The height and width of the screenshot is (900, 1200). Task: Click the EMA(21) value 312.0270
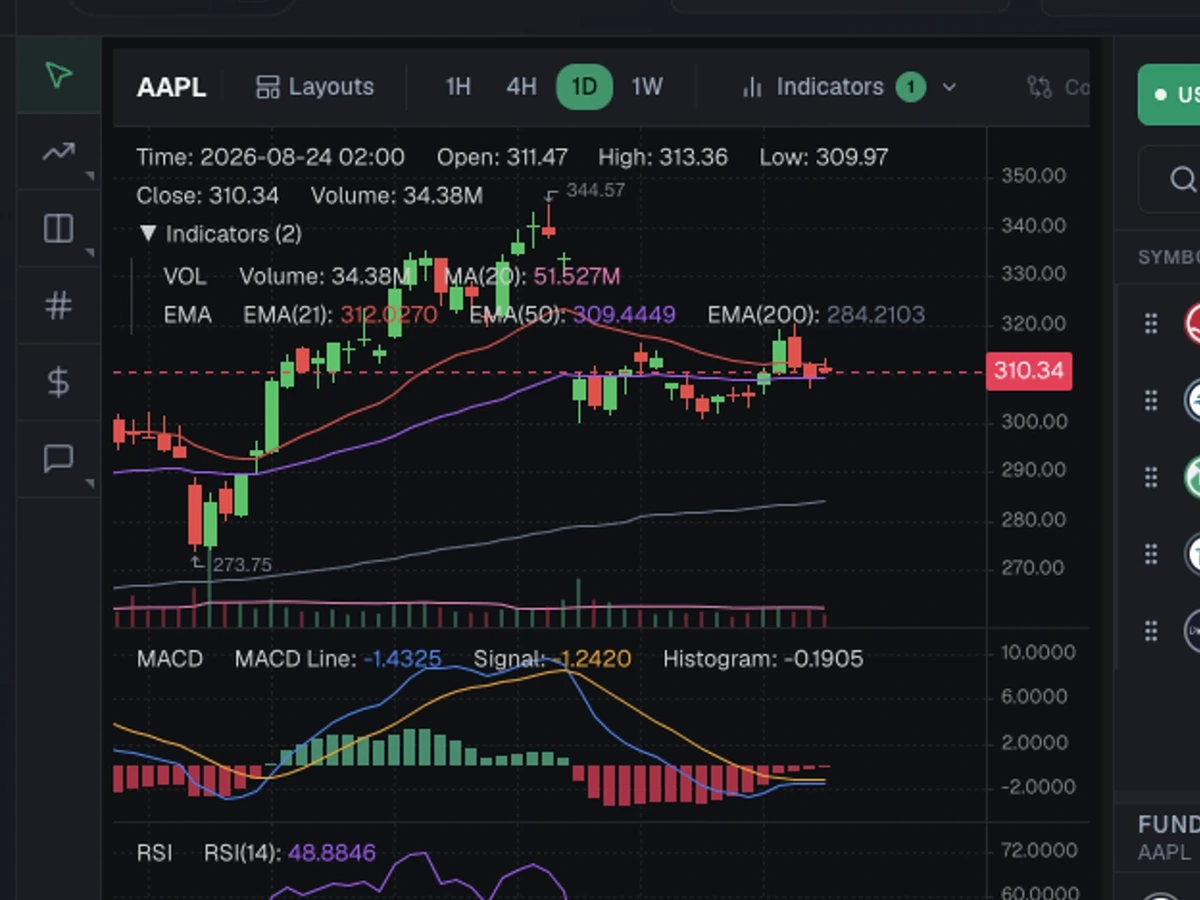point(388,315)
